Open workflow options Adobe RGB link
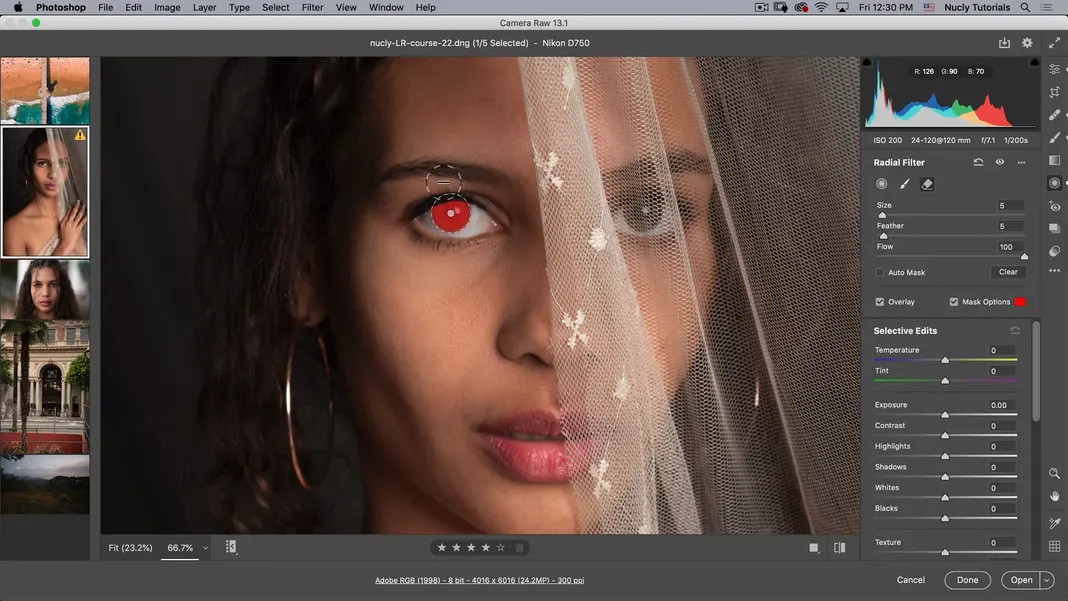 coord(480,581)
